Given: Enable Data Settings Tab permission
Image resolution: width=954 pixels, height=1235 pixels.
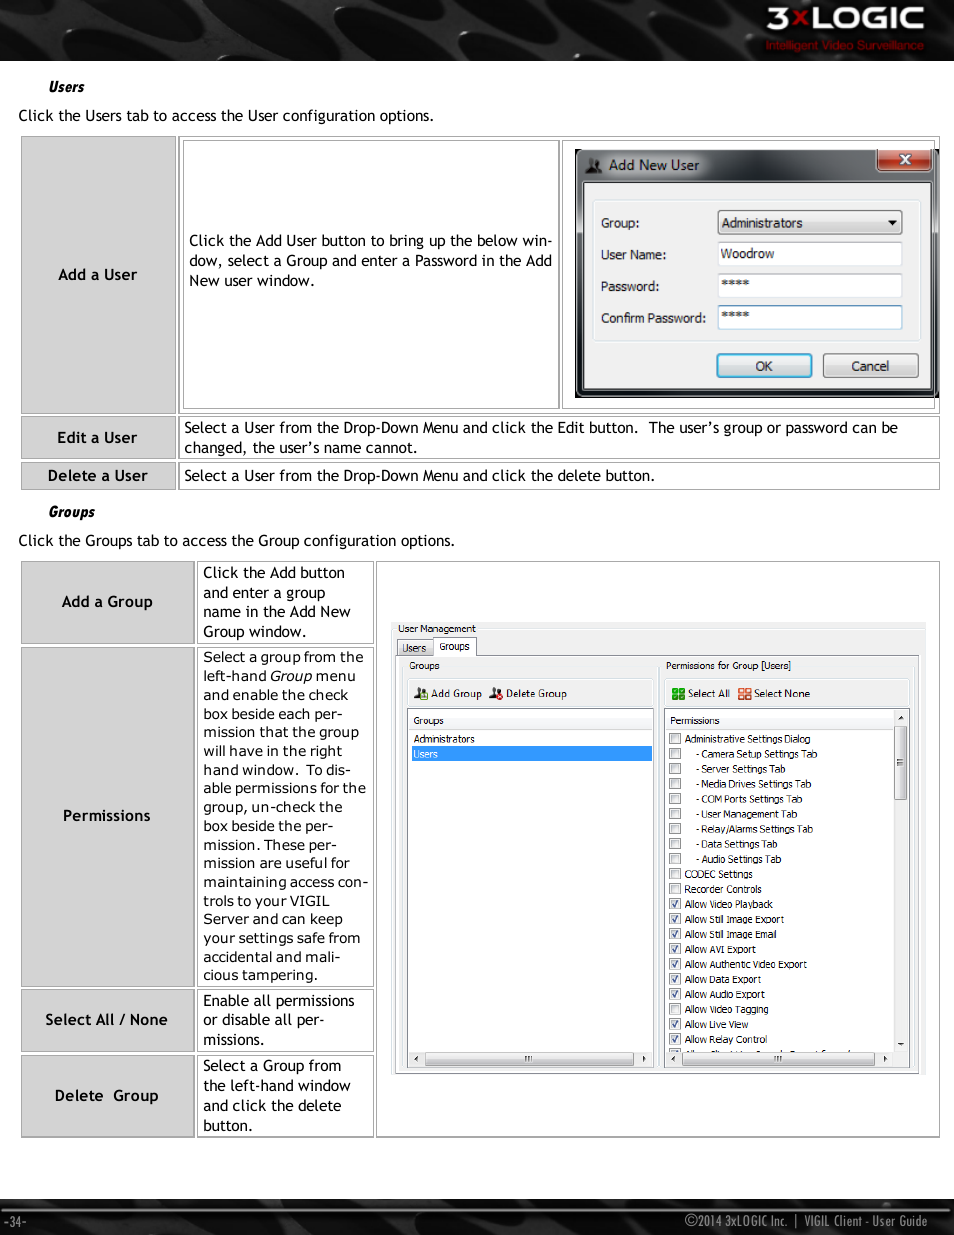Looking at the screenshot, I should coord(675,844).
